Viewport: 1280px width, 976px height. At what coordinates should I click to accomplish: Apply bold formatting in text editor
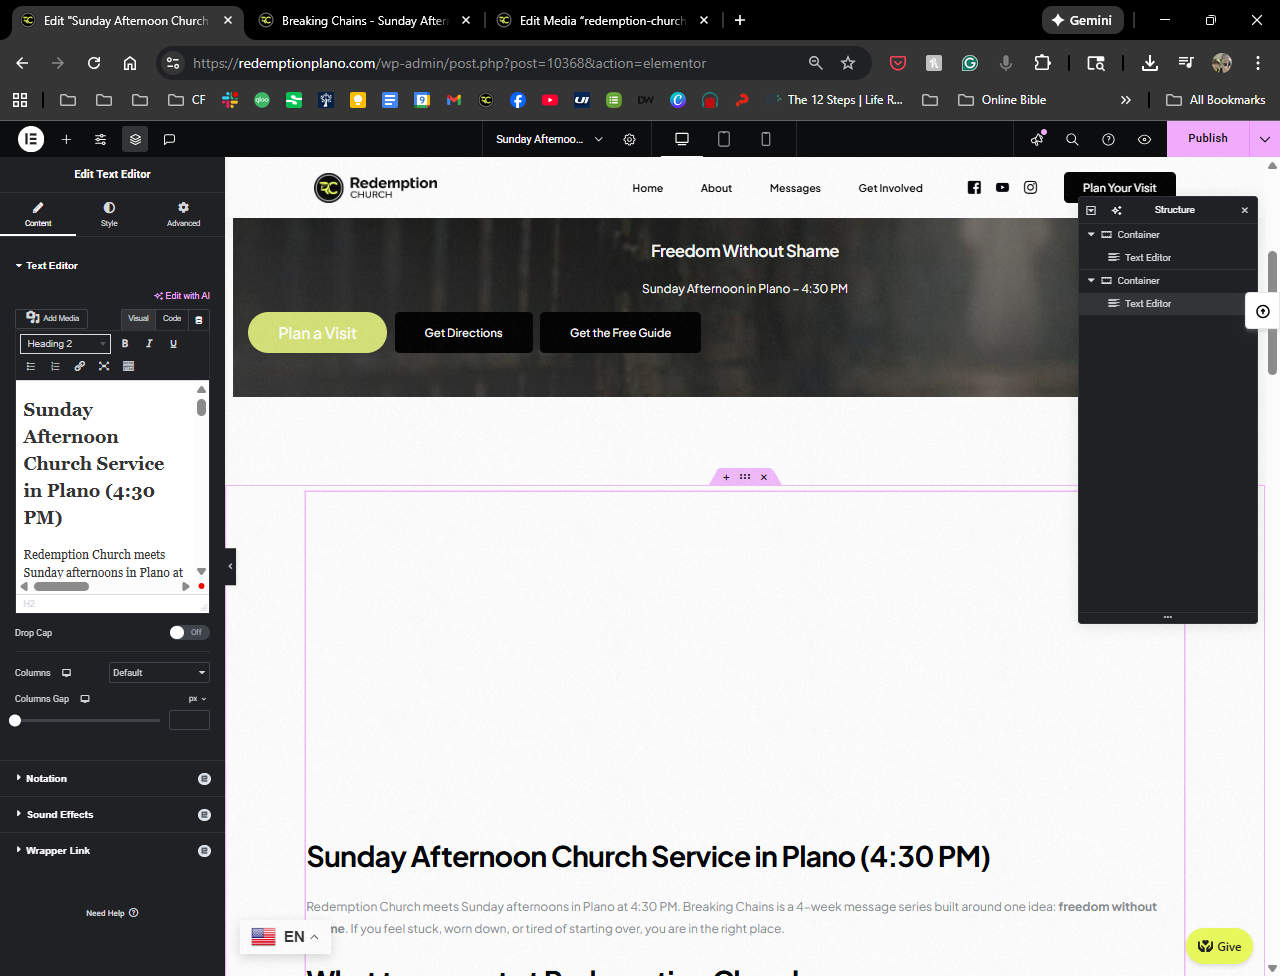(125, 344)
